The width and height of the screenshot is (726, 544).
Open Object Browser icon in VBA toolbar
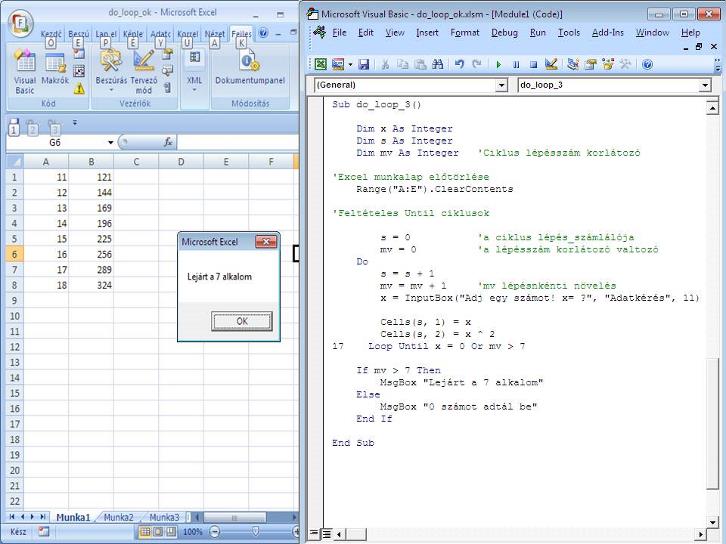pyautogui.click(x=608, y=64)
